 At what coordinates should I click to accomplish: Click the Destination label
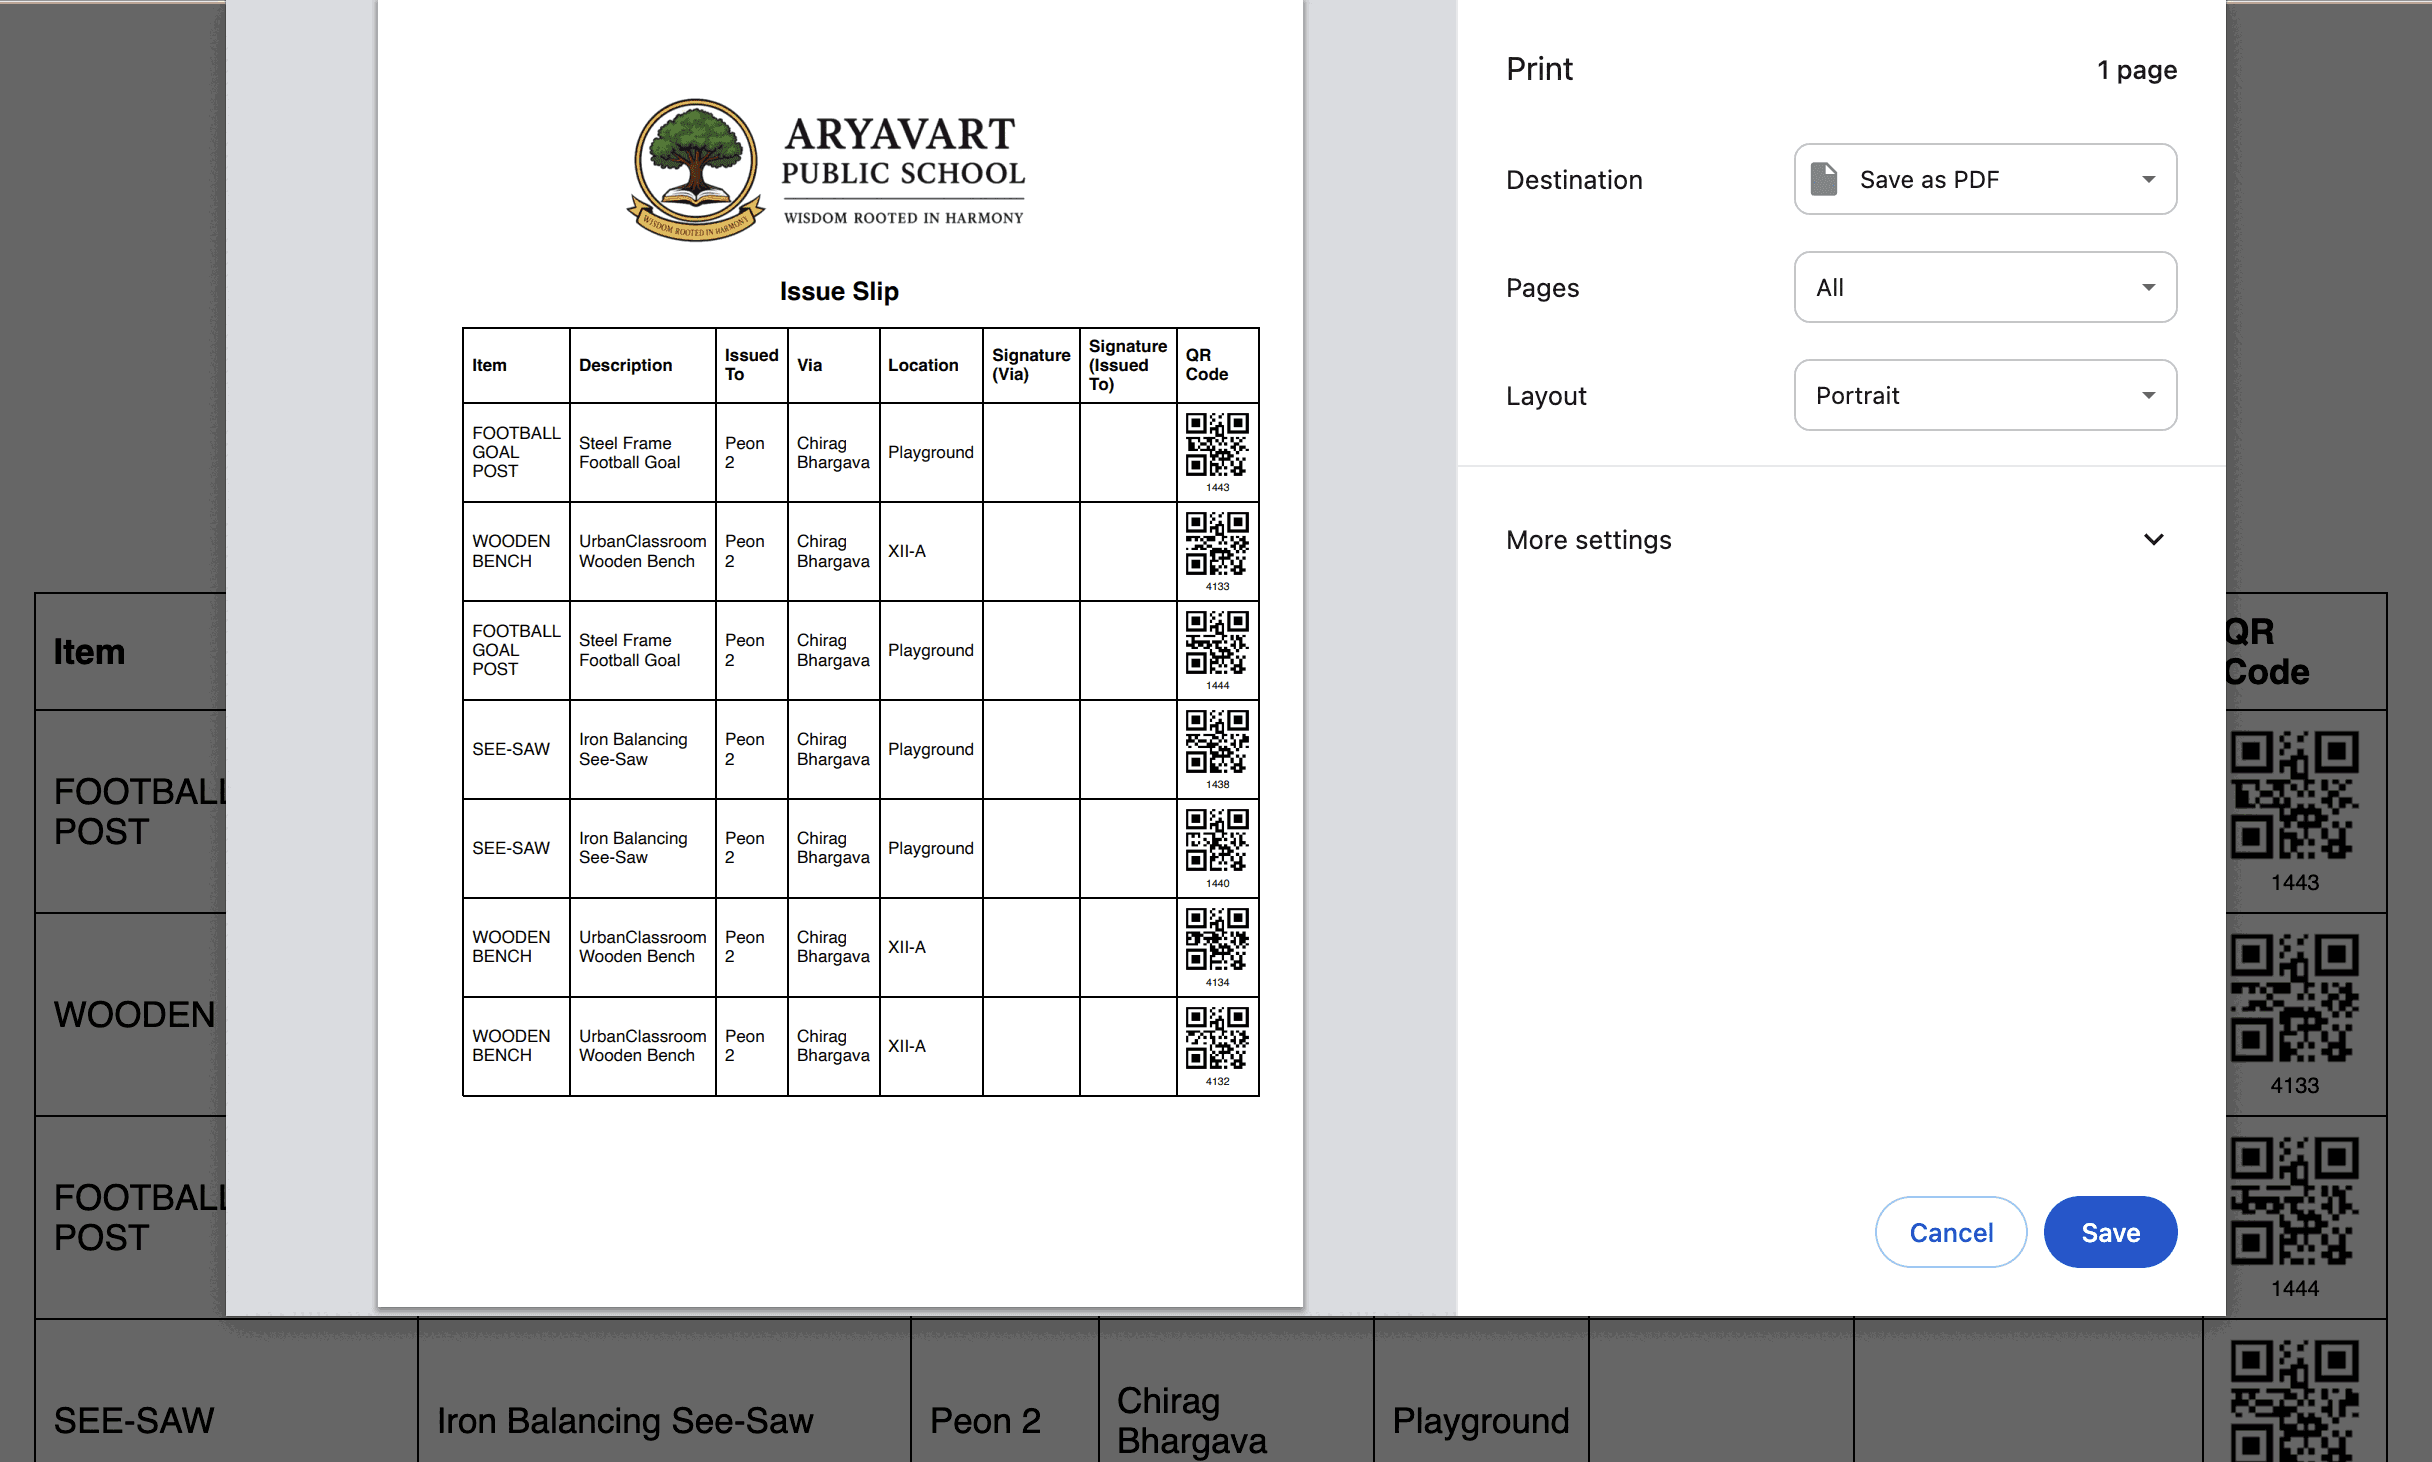click(1574, 180)
